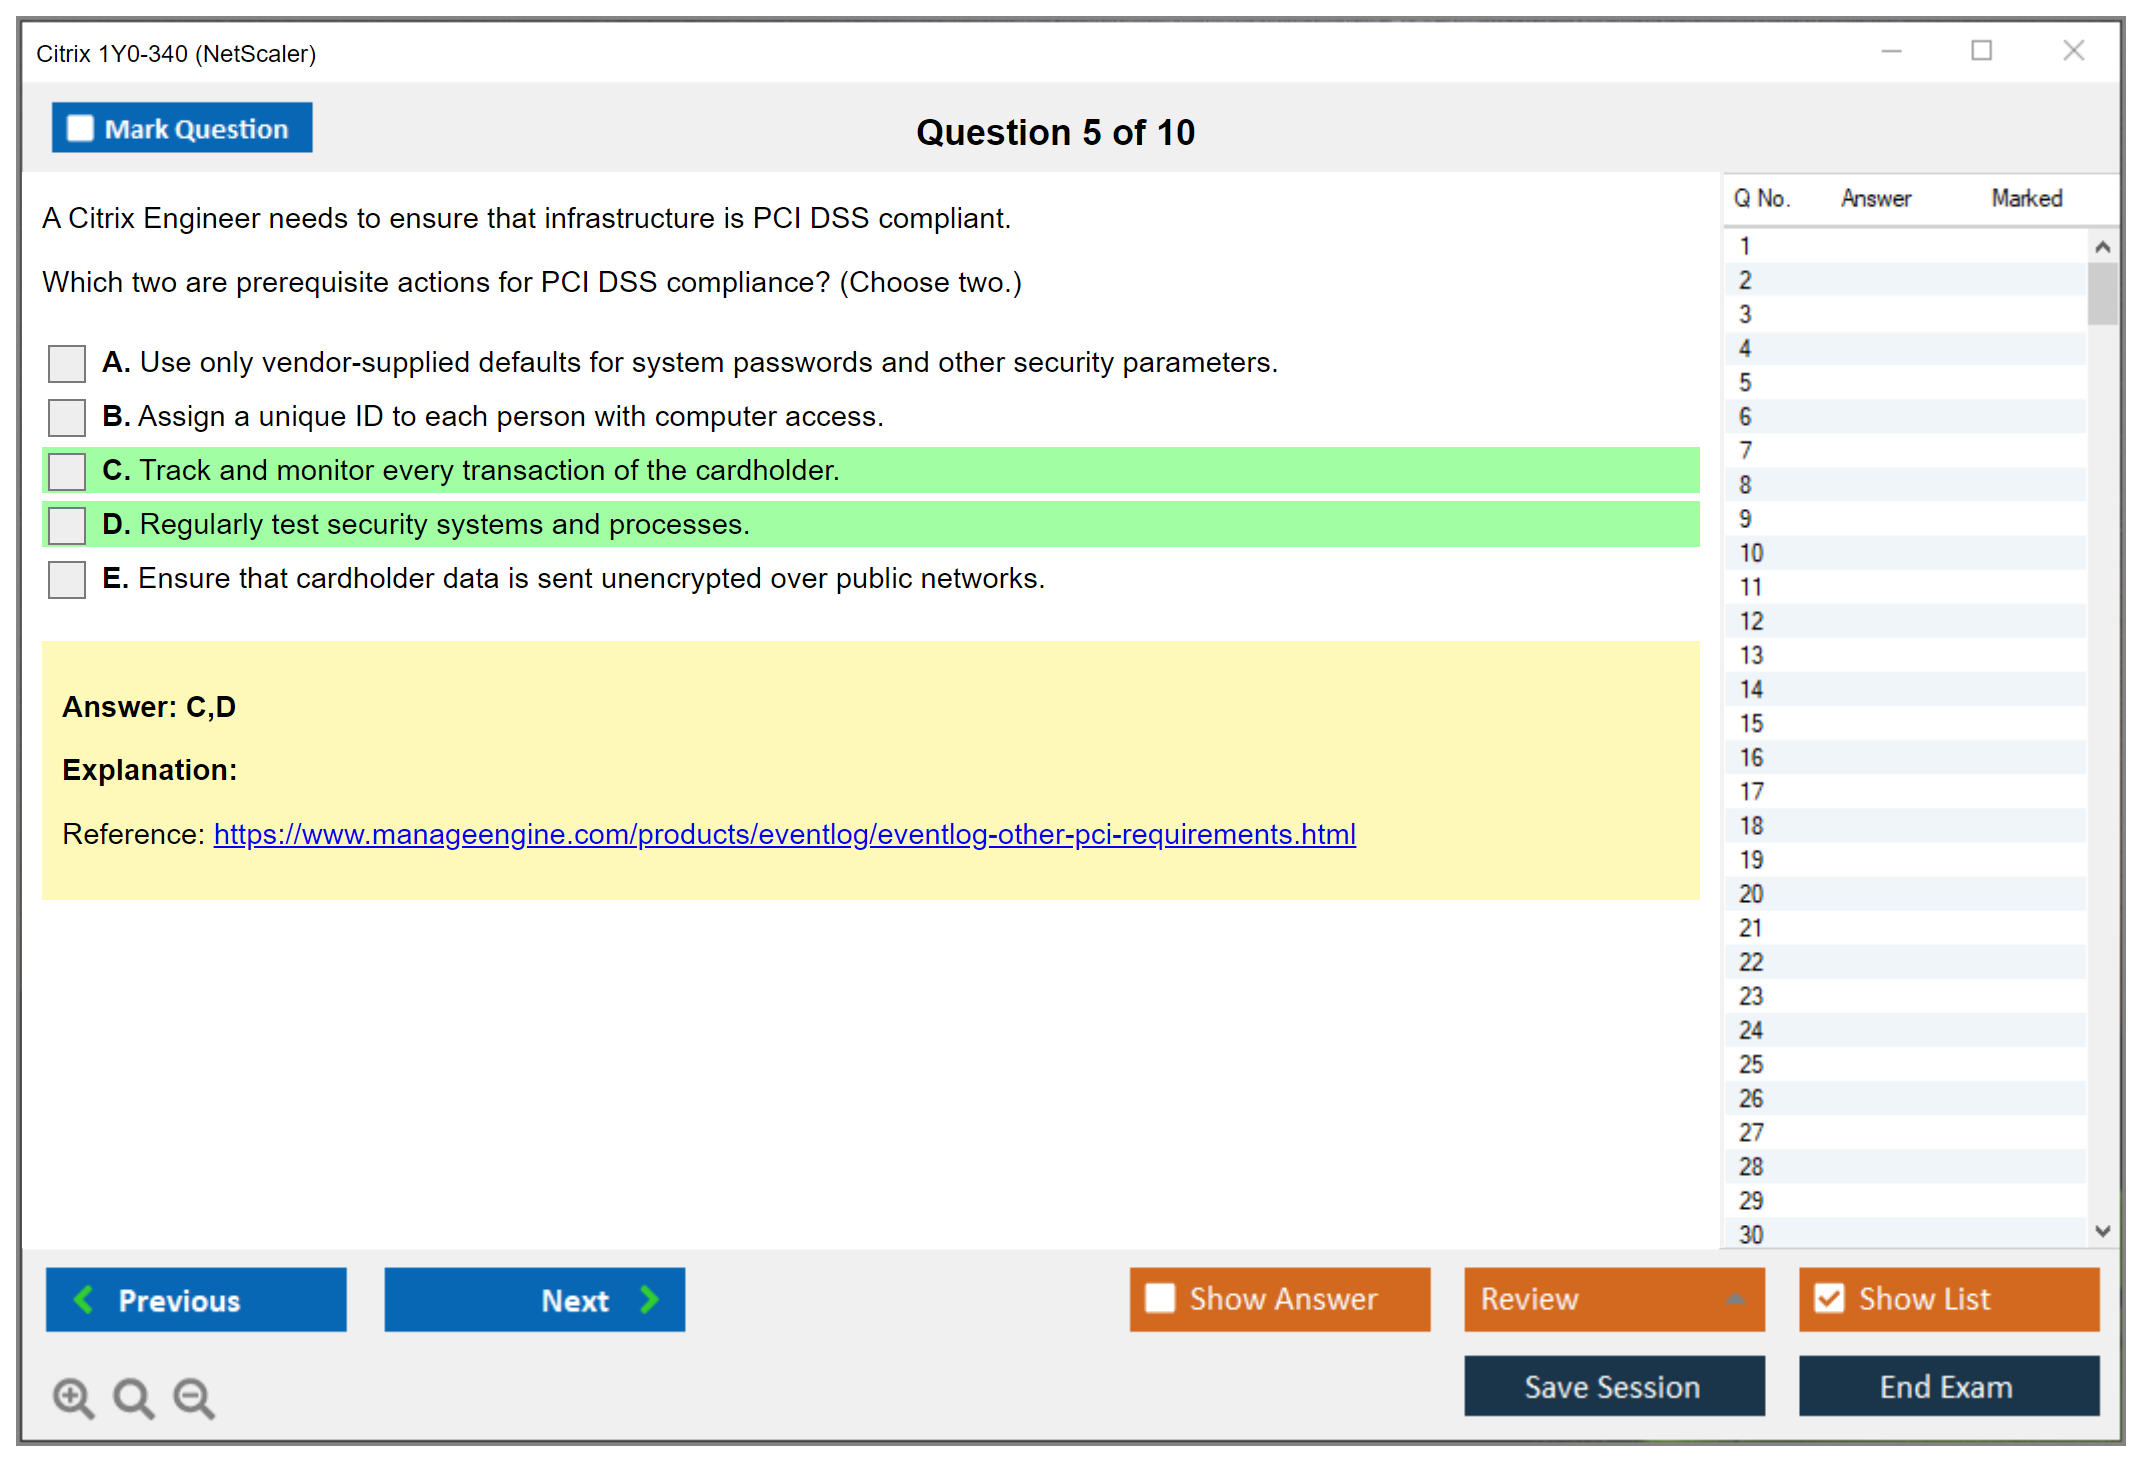Minimize the exam window
The image size is (2150, 1470).
(x=1891, y=51)
